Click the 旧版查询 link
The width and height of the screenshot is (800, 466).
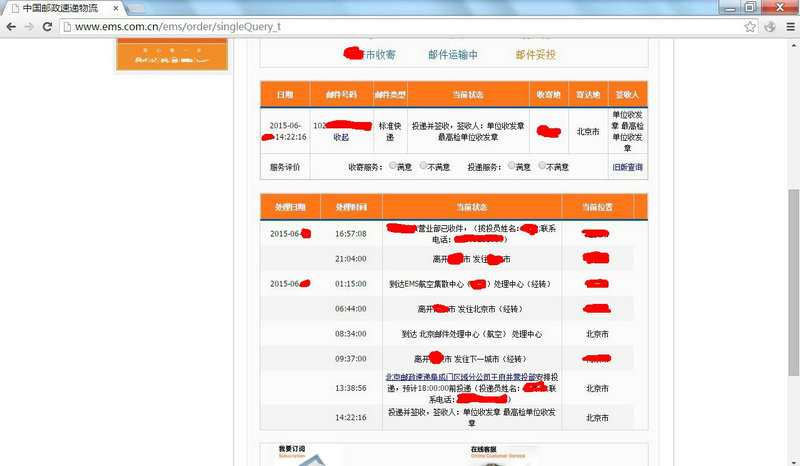[x=627, y=168]
